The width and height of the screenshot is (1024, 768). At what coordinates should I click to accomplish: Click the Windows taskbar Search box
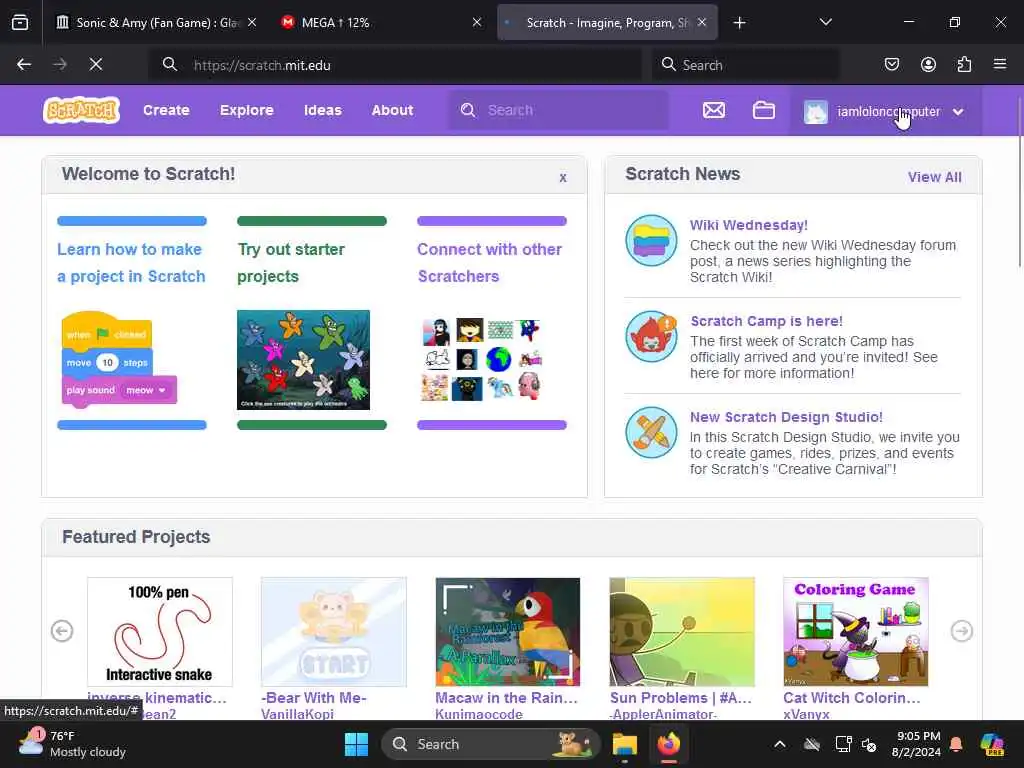(x=490, y=744)
